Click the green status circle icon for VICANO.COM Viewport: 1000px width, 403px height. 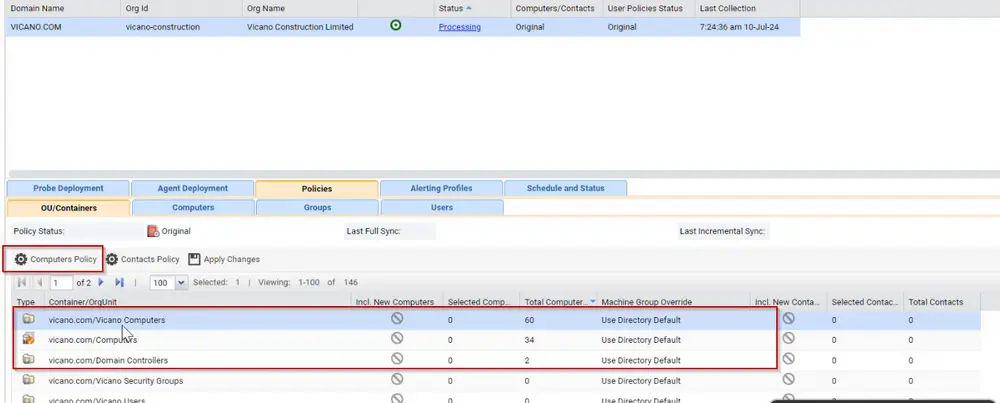pos(395,26)
